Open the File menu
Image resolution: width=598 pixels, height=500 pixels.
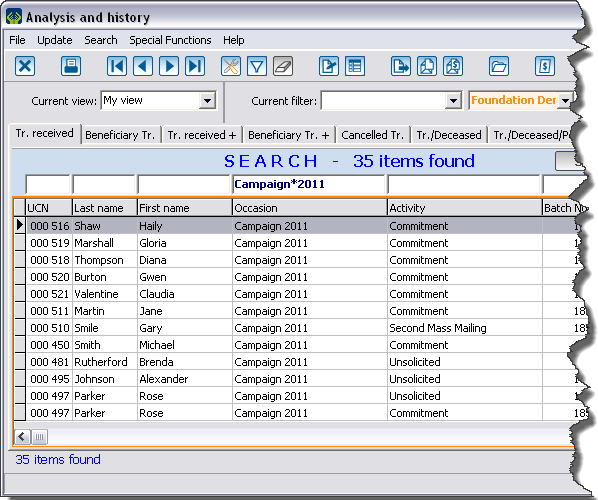(x=17, y=40)
